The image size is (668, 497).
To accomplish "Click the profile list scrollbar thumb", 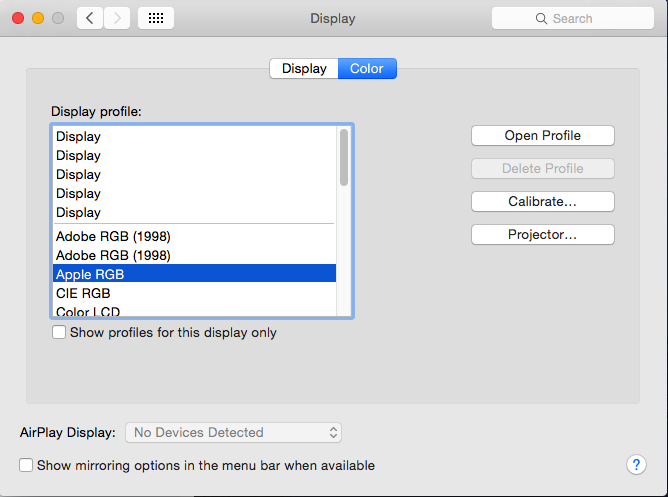I will pyautogui.click(x=344, y=158).
